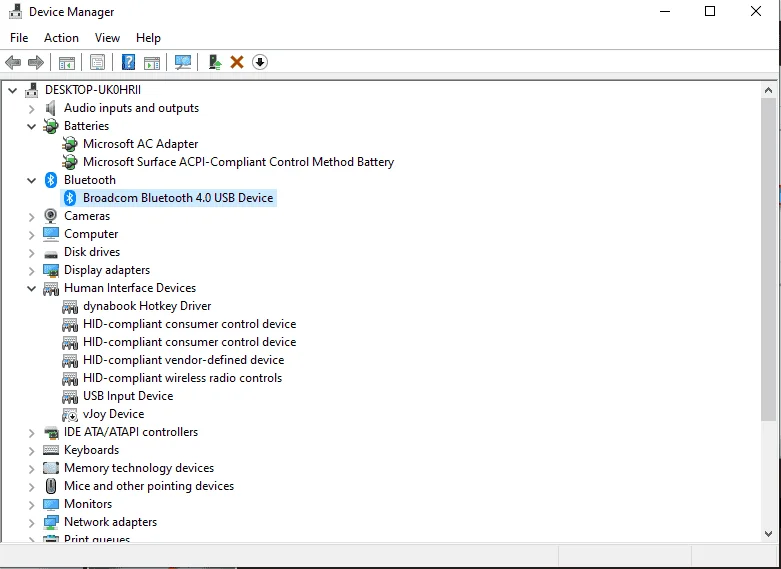The image size is (781, 569).
Task: Select the Computer label
Action: click(x=91, y=234)
